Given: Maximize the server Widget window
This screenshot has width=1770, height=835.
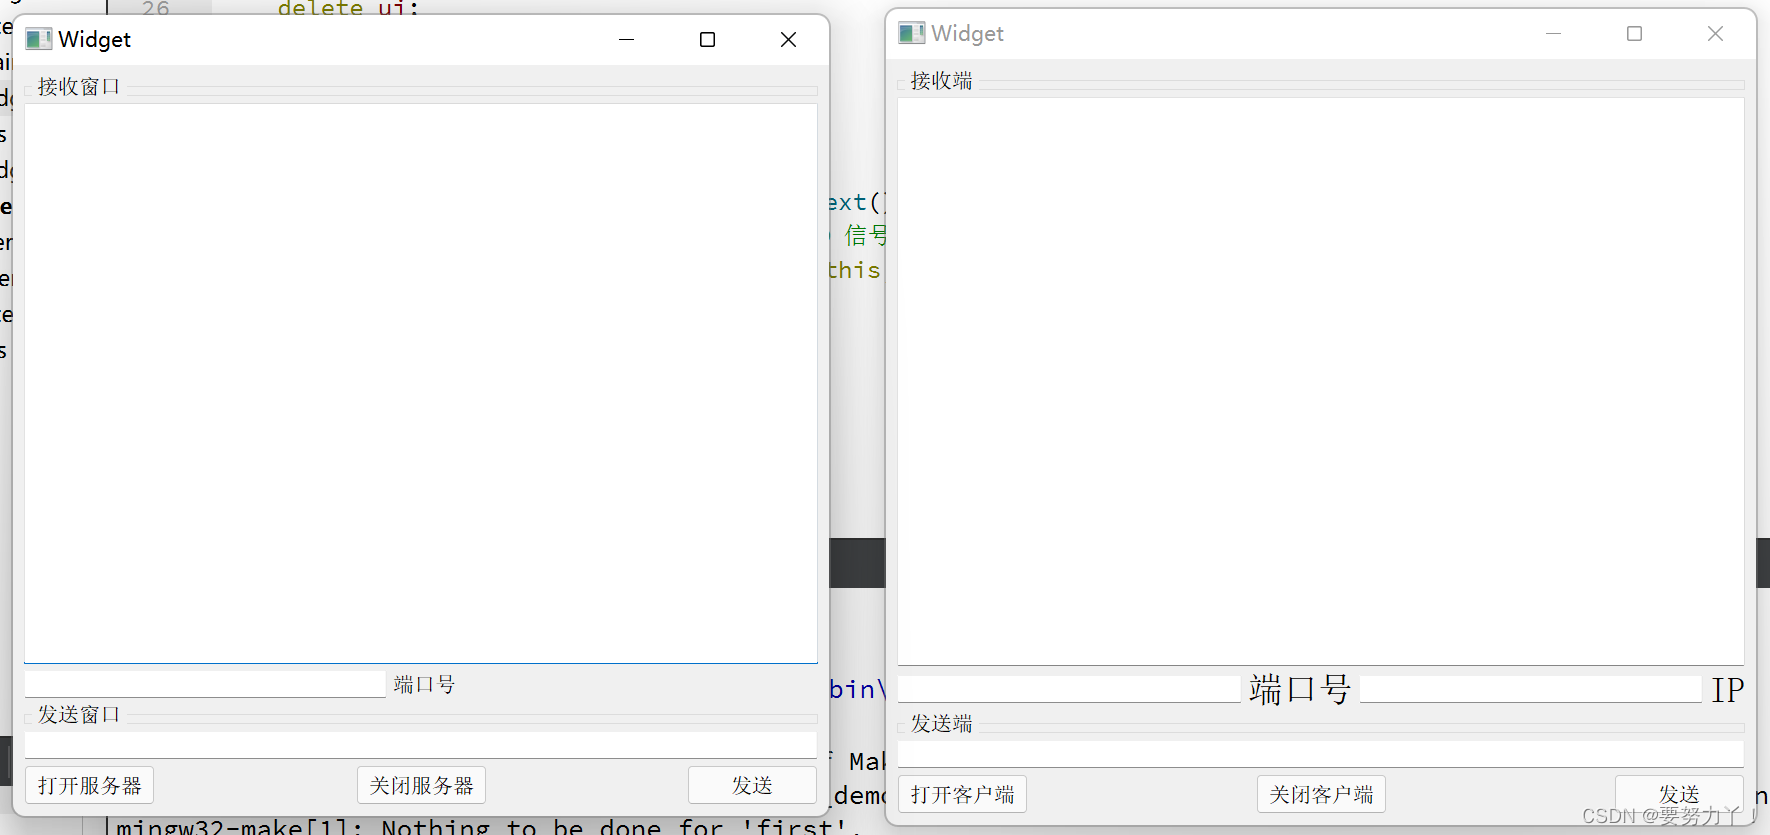Looking at the screenshot, I should 707,39.
